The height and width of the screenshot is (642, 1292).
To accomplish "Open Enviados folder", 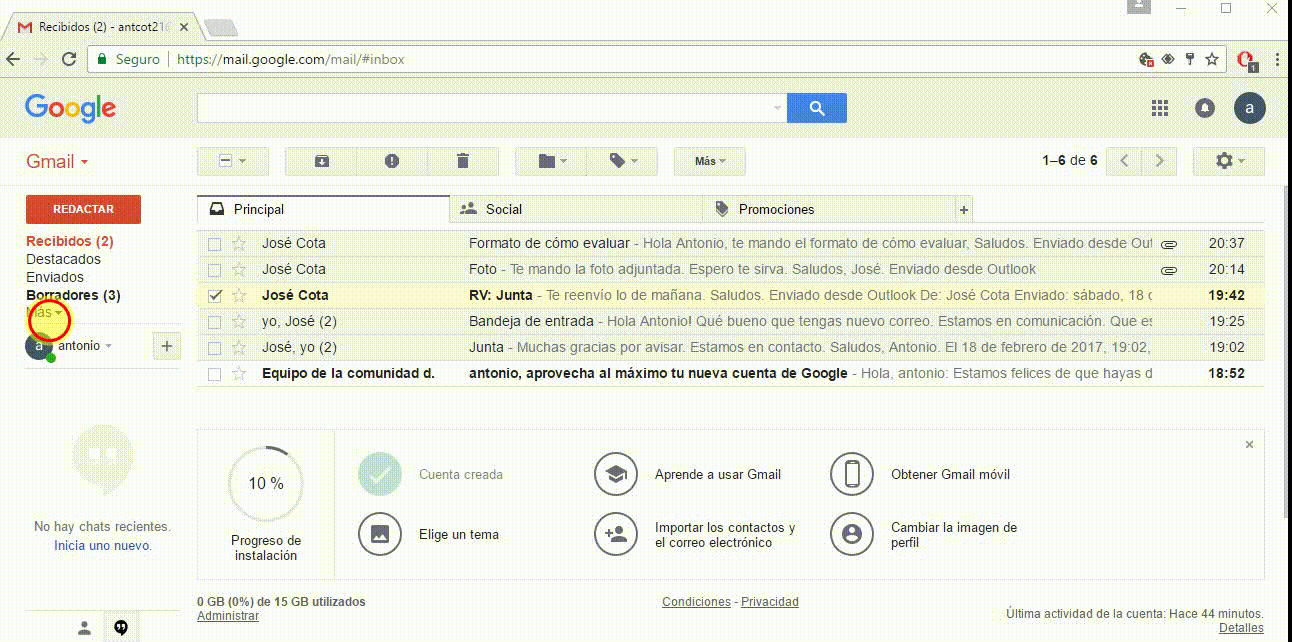I will click(55, 277).
